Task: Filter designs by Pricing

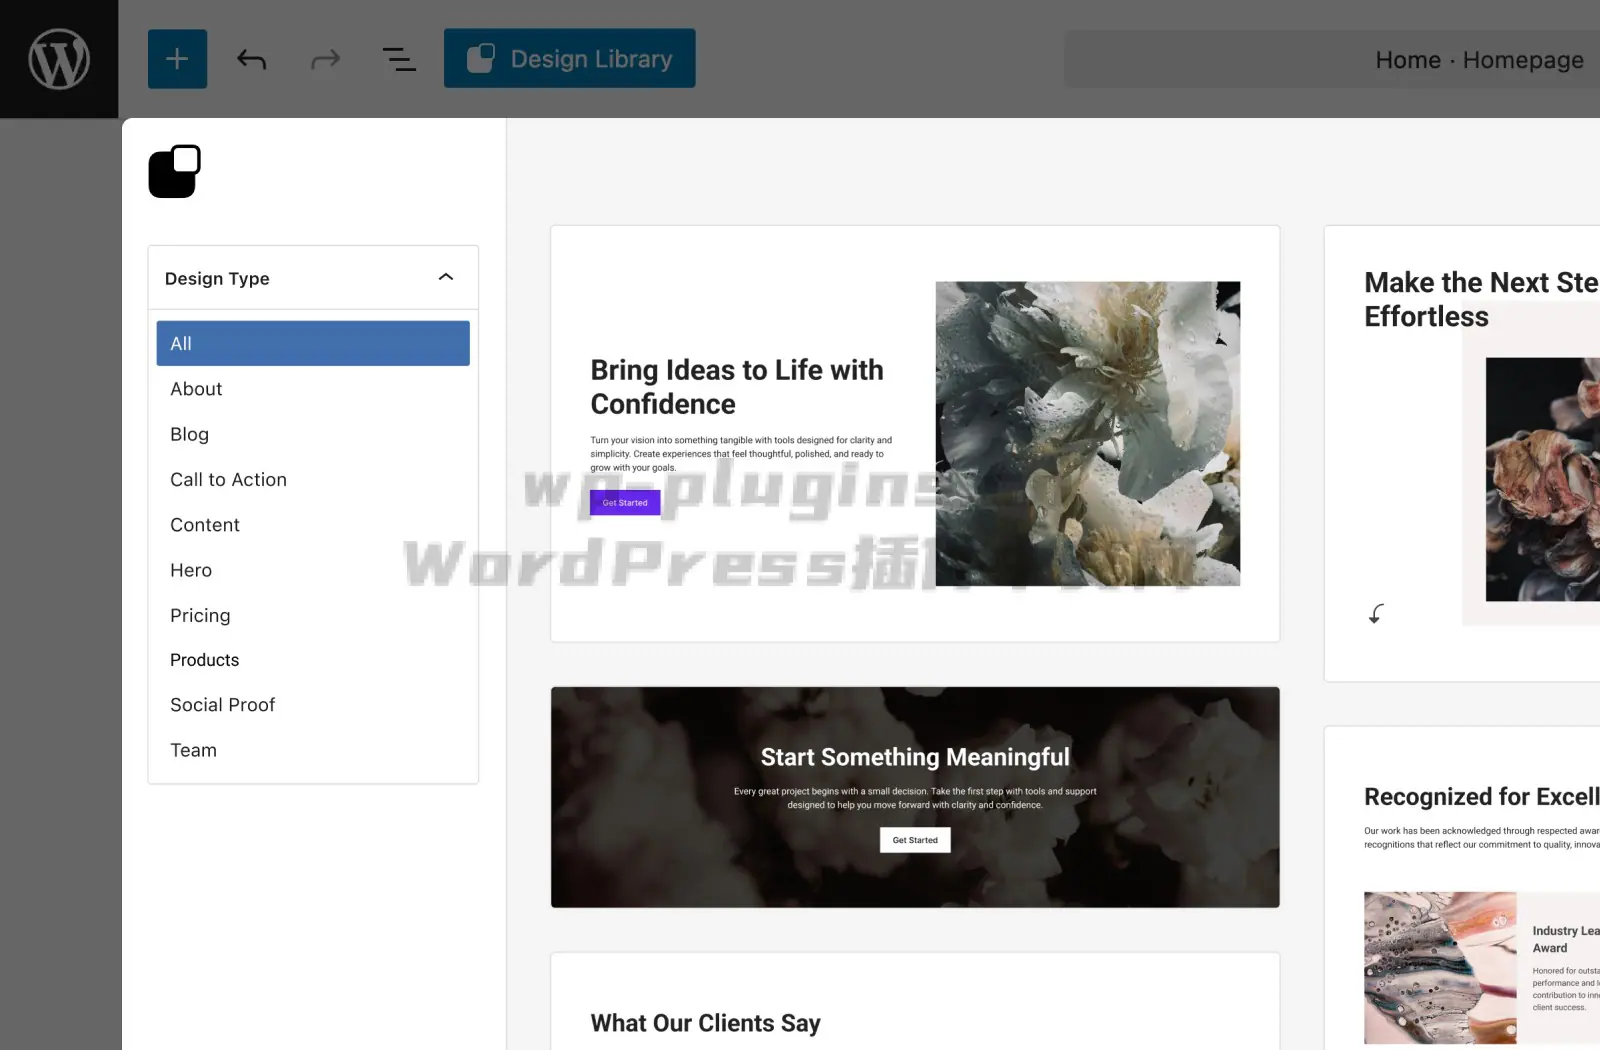Action: coord(313,615)
